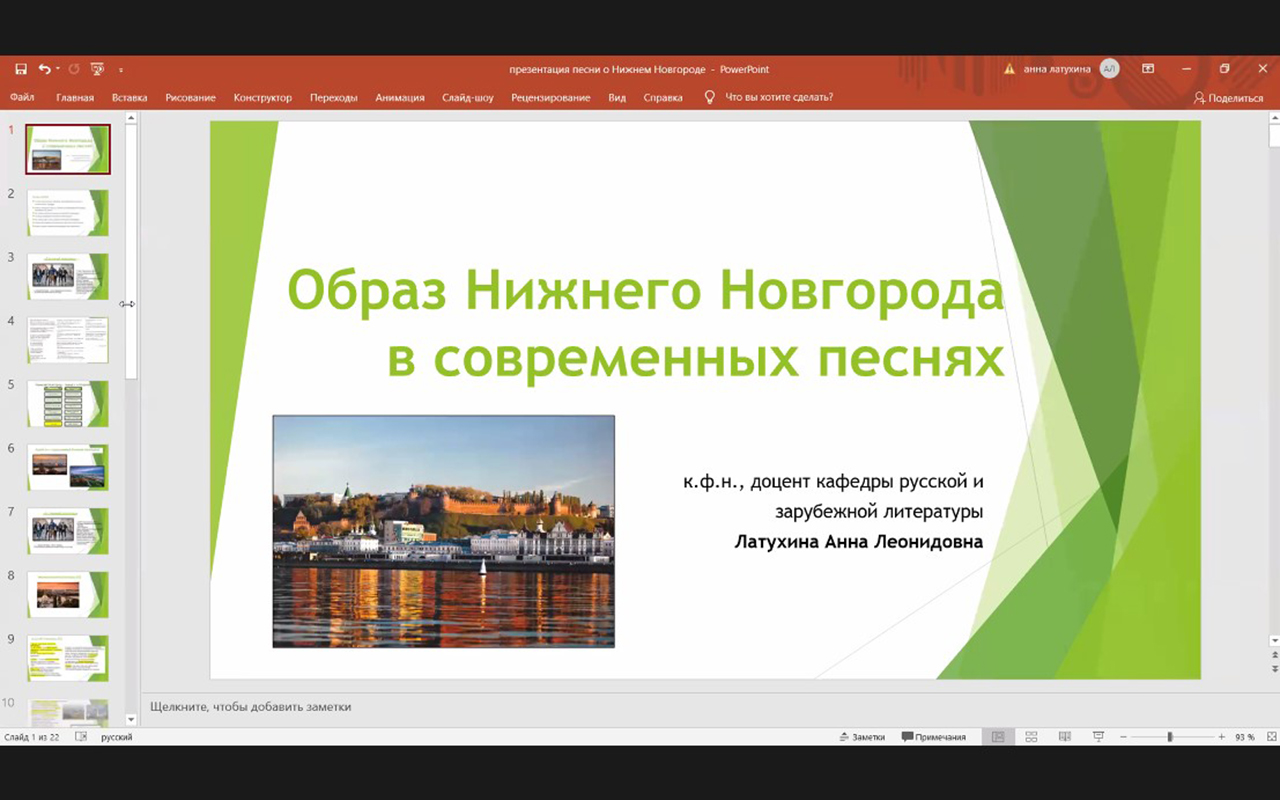Click the slide panel scroll-up arrow
The image size is (1280, 800).
click(131, 118)
